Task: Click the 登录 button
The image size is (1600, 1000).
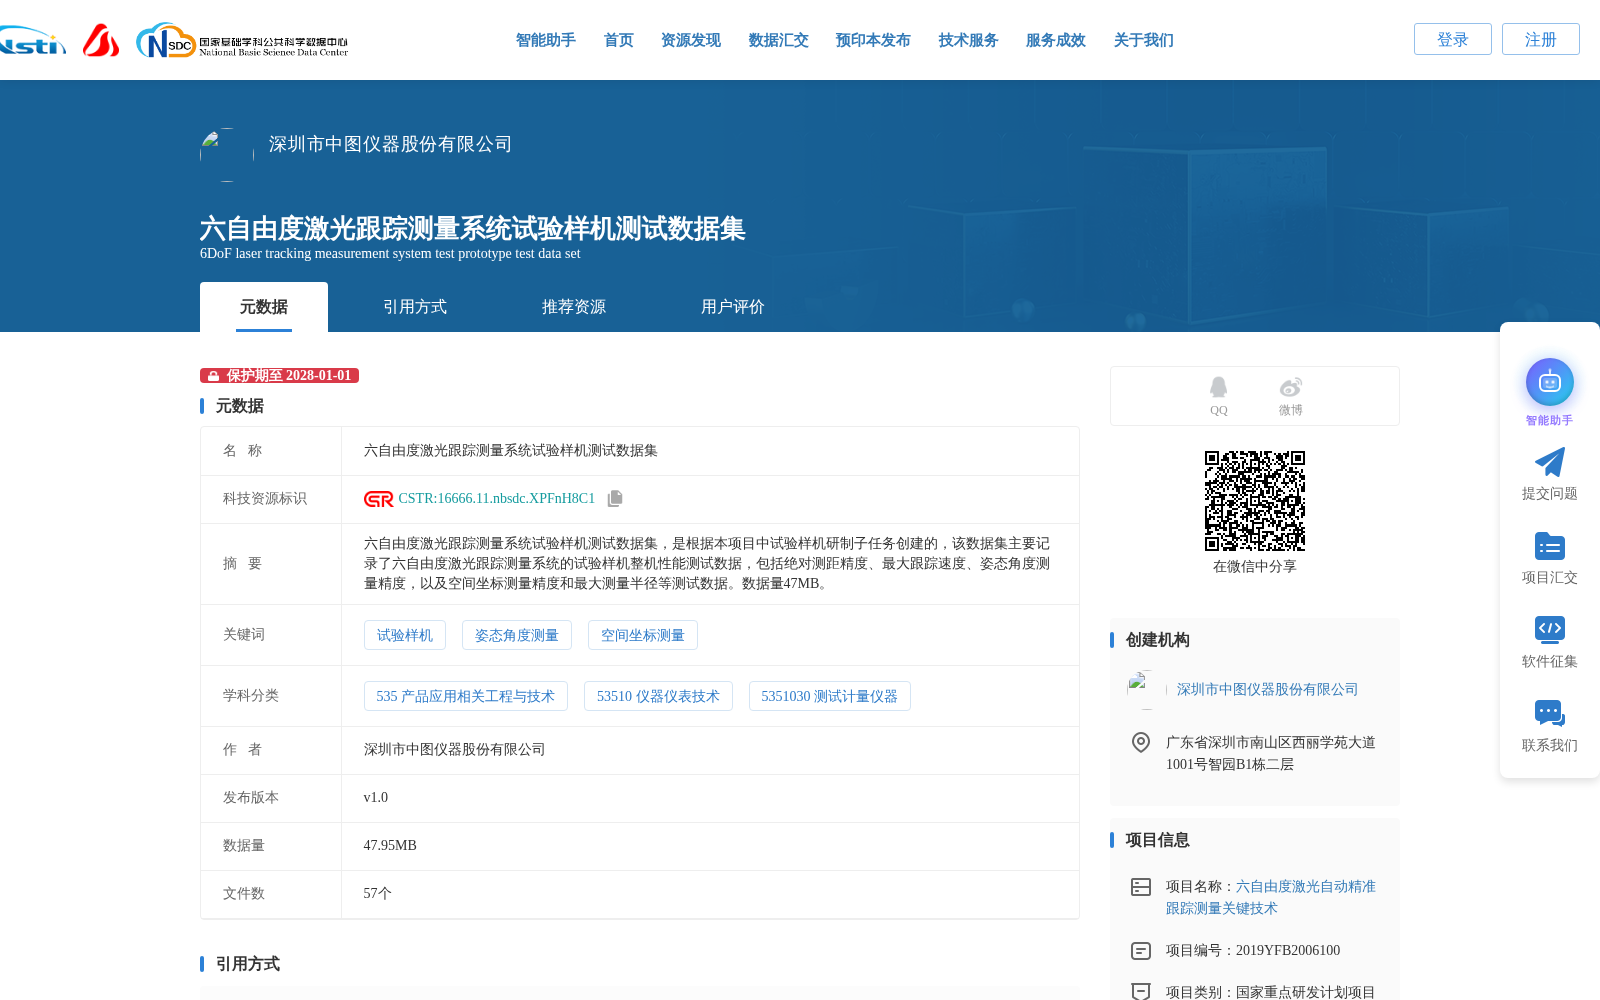Action: [1452, 39]
